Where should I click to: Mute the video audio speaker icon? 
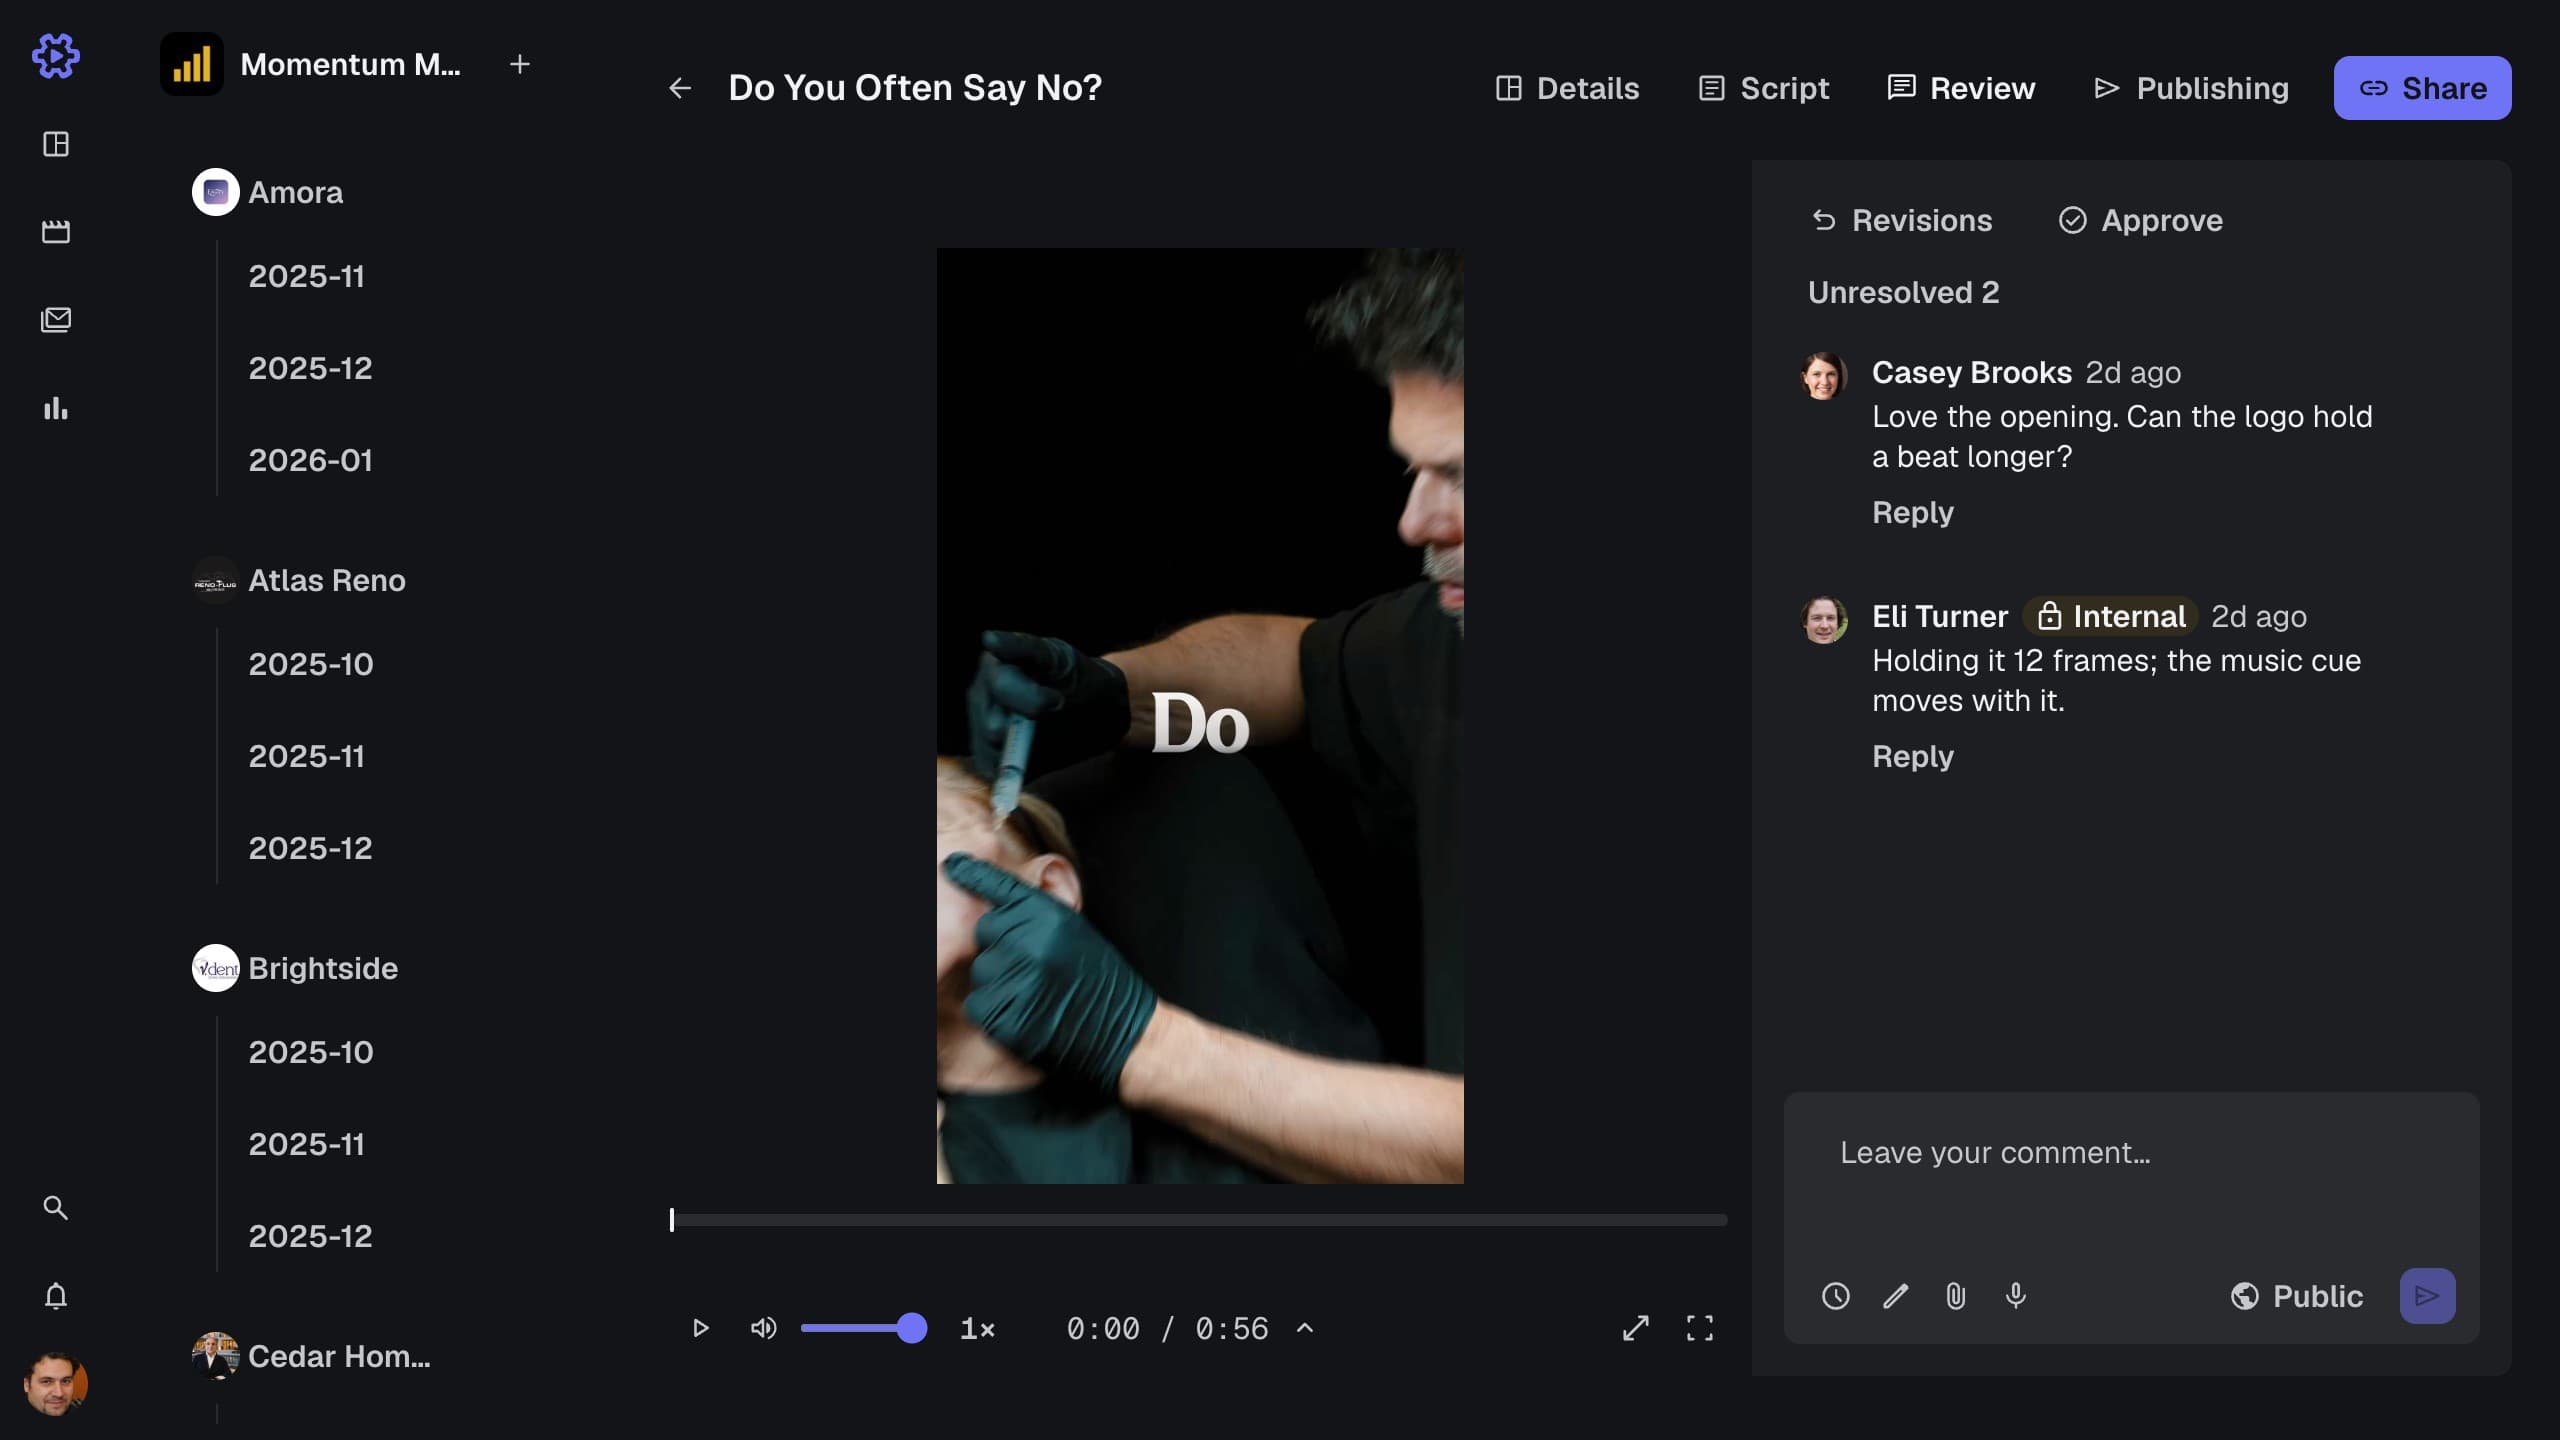[x=763, y=1328]
